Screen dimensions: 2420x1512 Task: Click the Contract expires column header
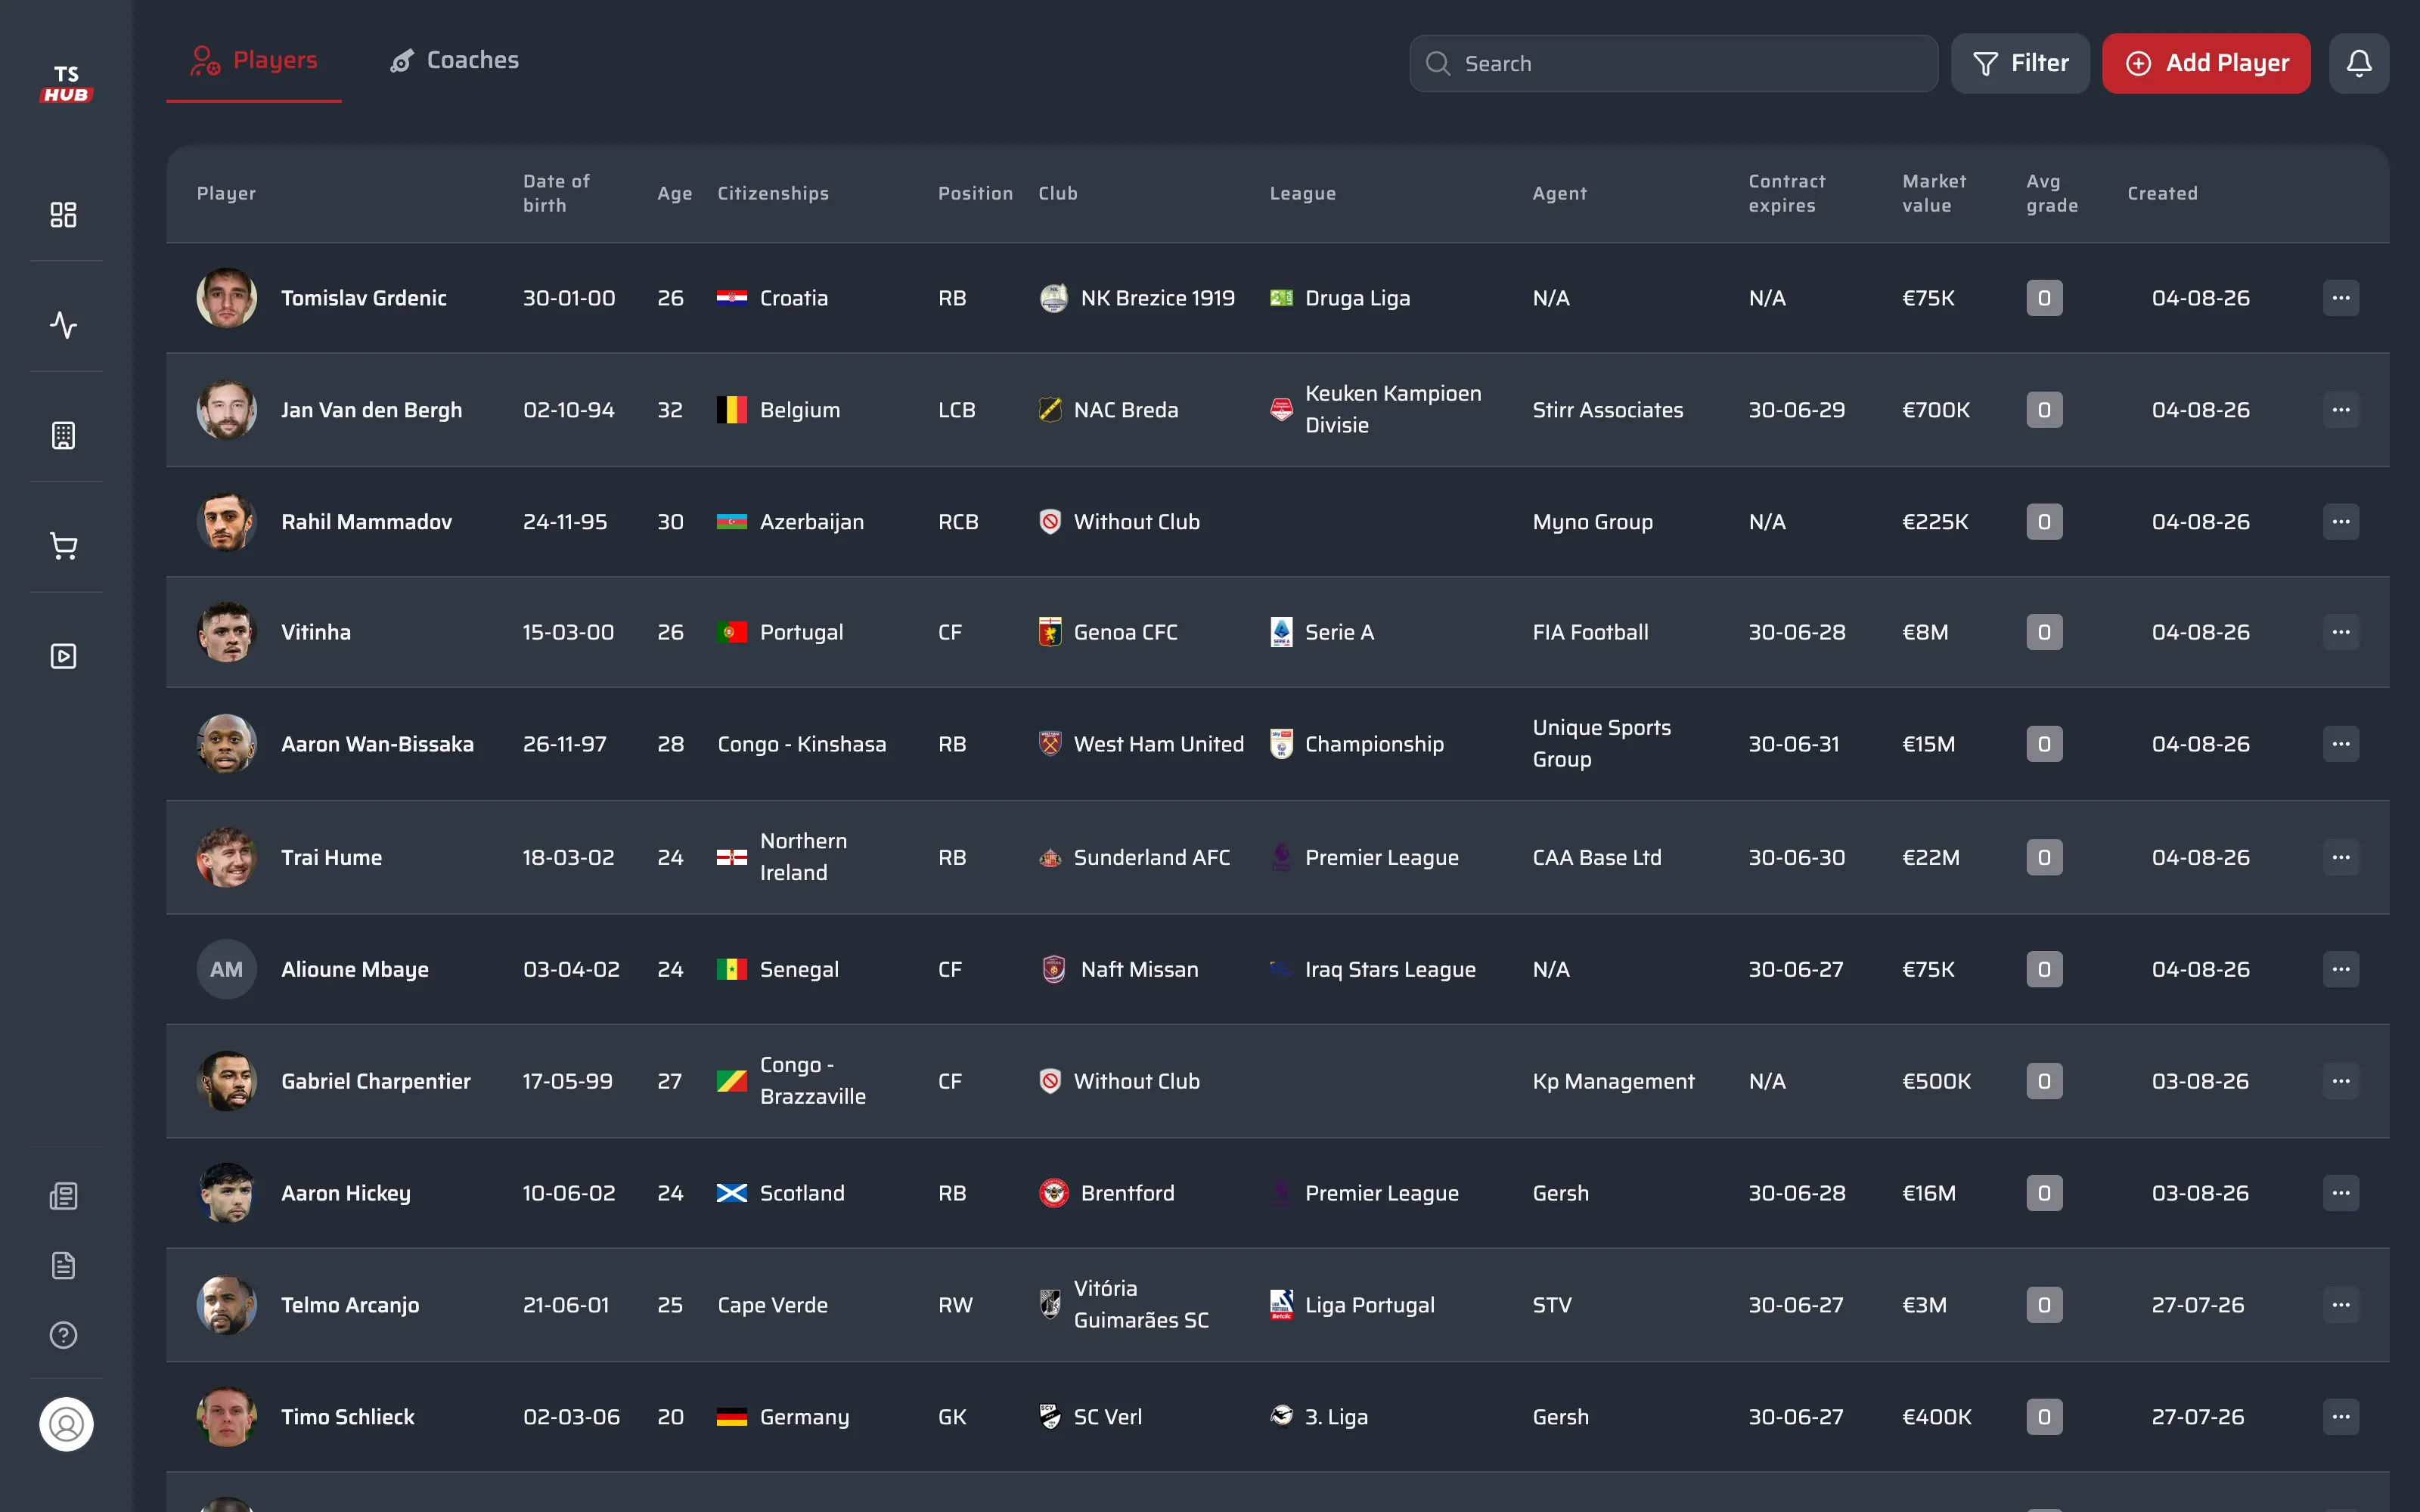[x=1786, y=193]
